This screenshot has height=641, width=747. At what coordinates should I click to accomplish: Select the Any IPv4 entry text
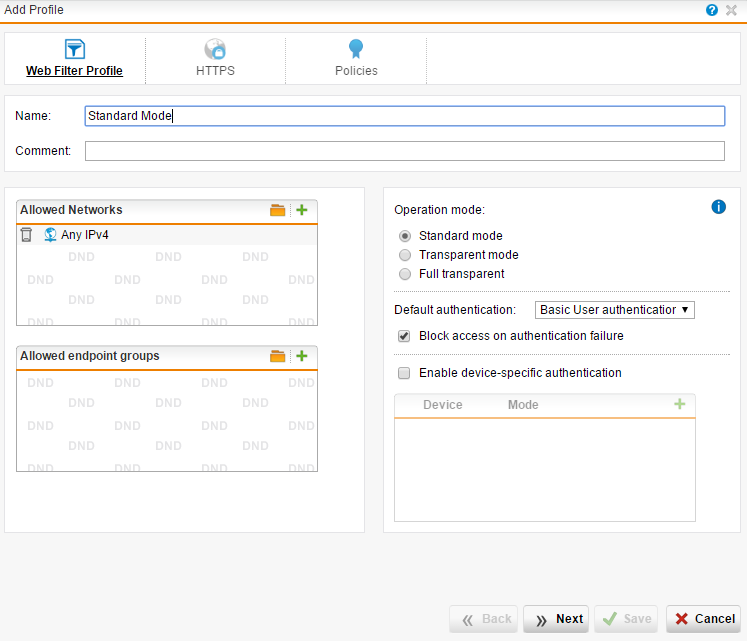coord(85,235)
